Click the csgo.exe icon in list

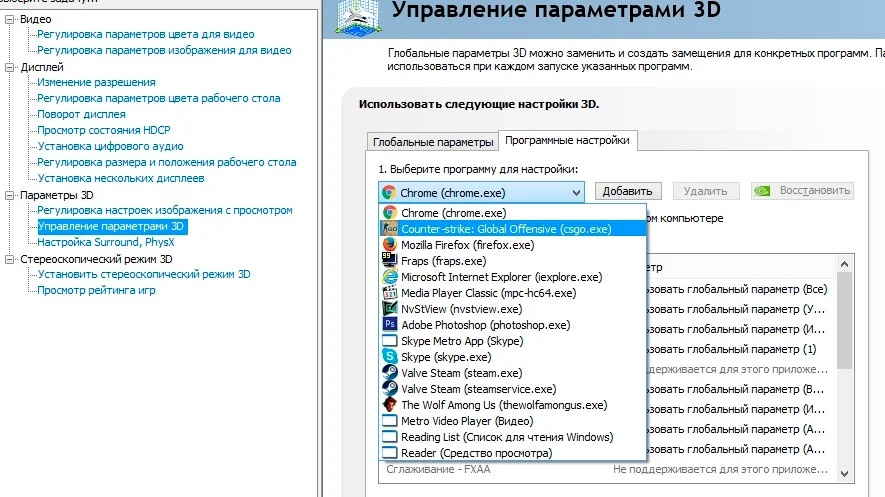[x=389, y=228]
